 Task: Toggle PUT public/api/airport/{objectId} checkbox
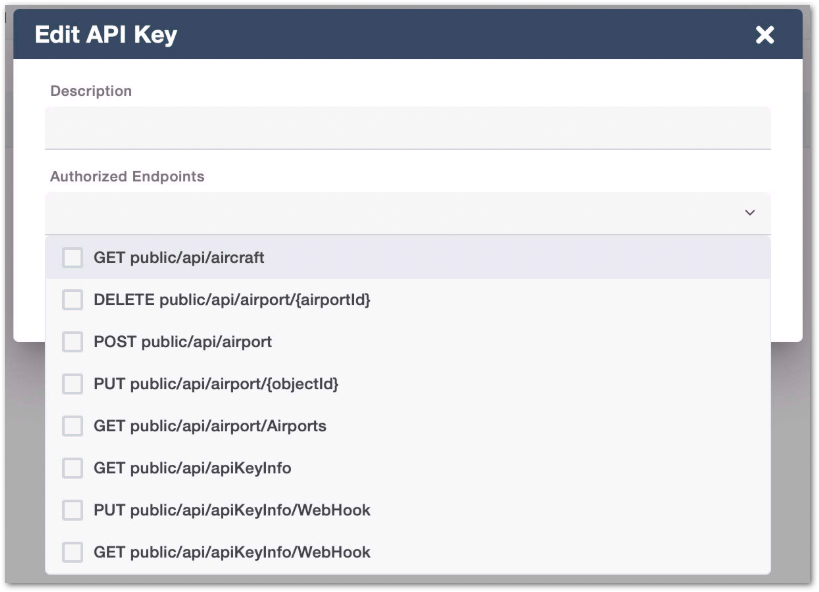(x=73, y=384)
